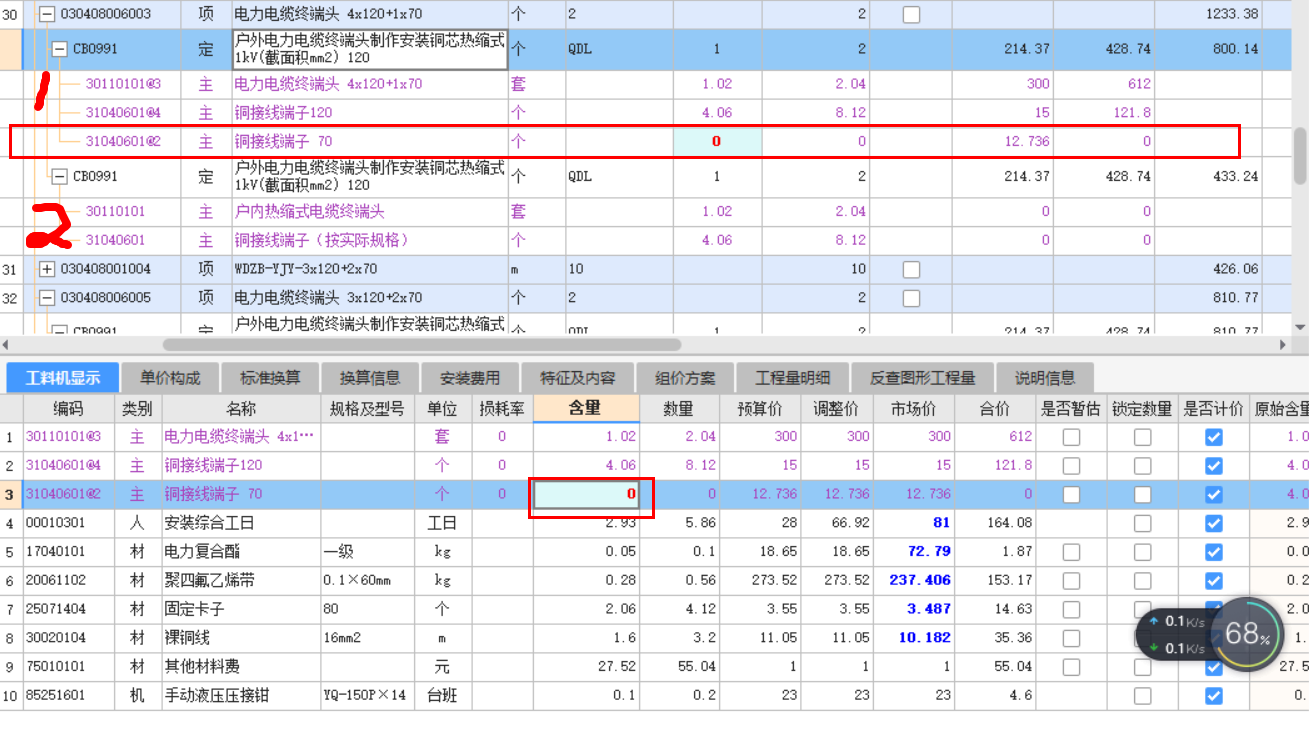
Task: Toggle 是否暂估 for 电力电缆终端头 material row
Action: [1071, 437]
